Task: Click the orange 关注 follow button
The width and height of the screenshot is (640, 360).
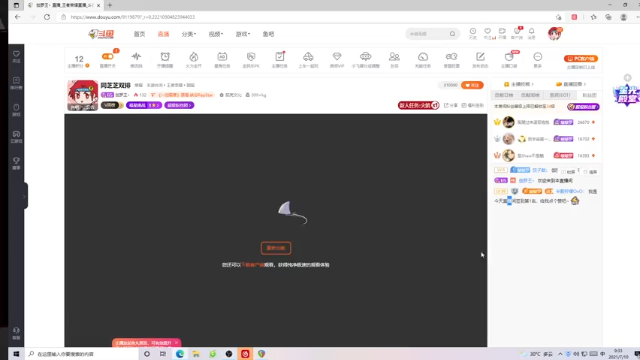Action: point(472,85)
